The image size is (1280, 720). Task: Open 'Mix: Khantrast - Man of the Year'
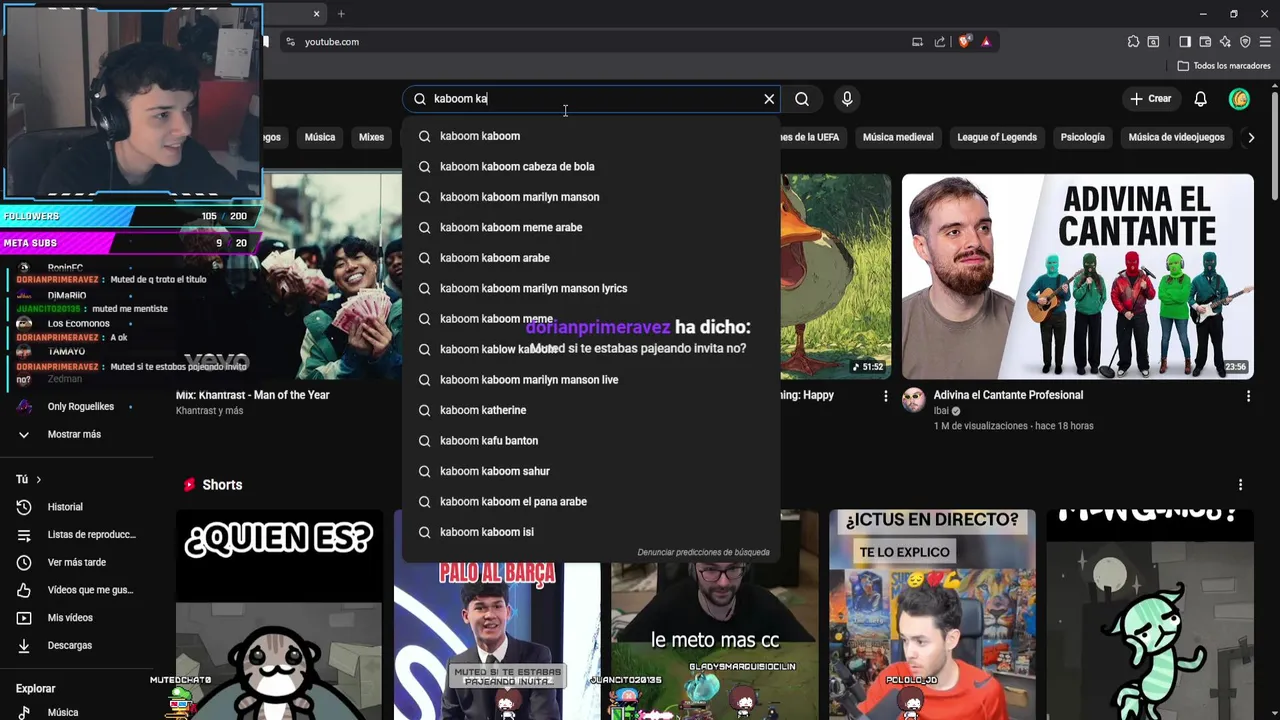(252, 395)
